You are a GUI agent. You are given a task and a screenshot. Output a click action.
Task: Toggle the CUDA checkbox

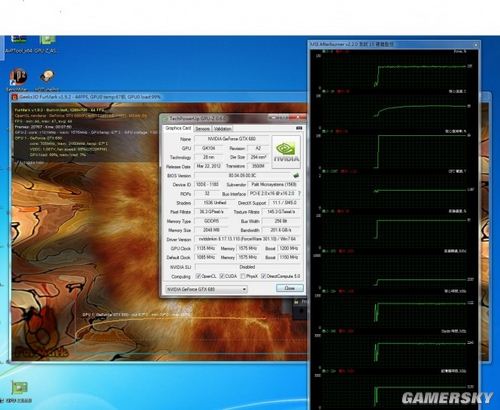[222, 276]
